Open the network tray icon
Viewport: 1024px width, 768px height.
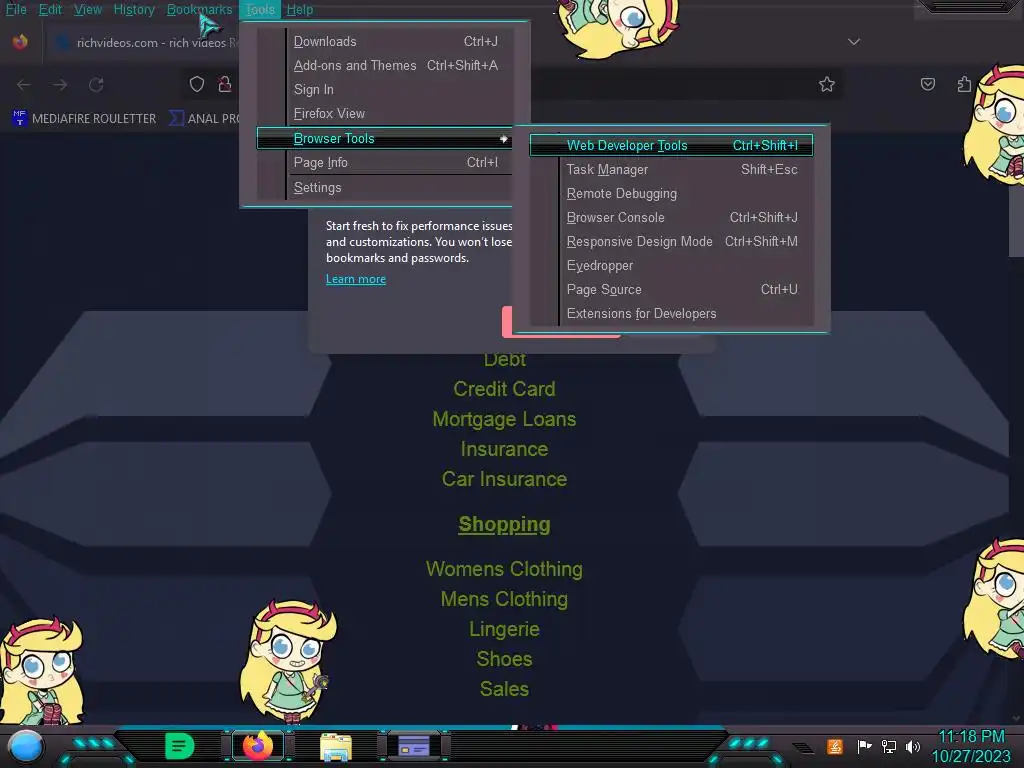coord(888,746)
